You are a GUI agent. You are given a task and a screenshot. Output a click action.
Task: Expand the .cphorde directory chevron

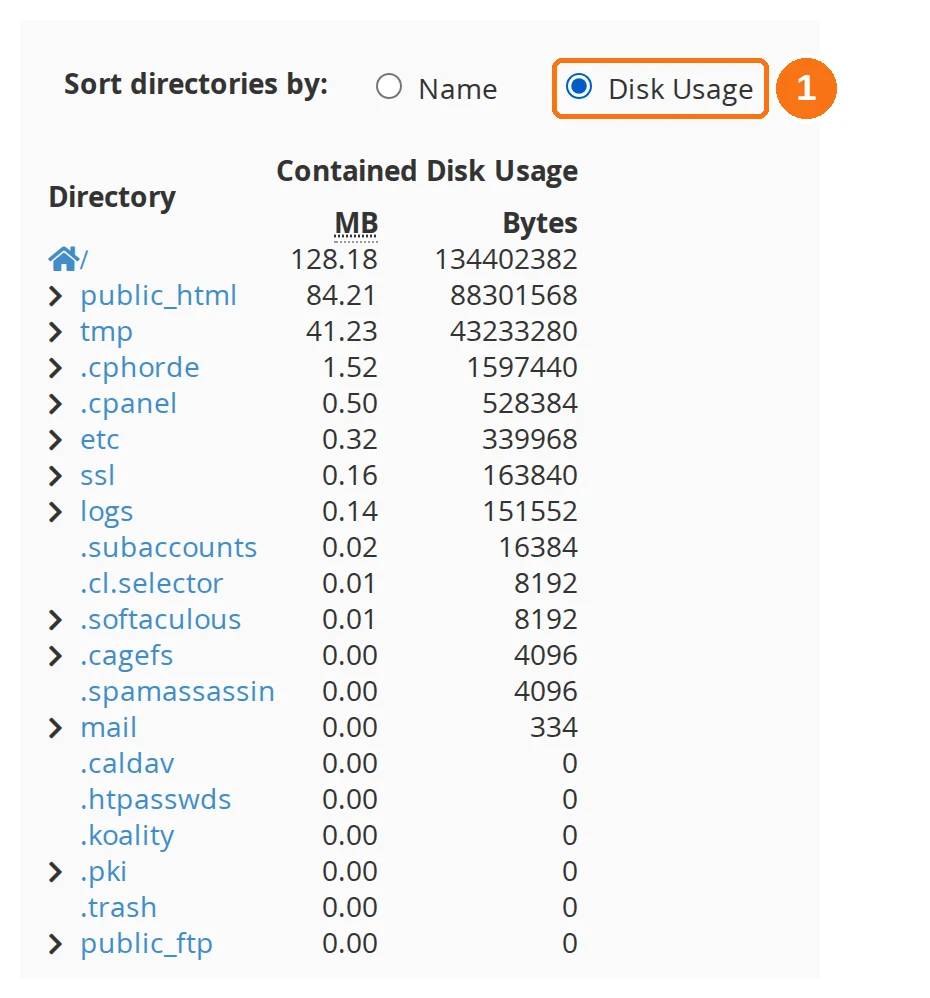point(55,367)
